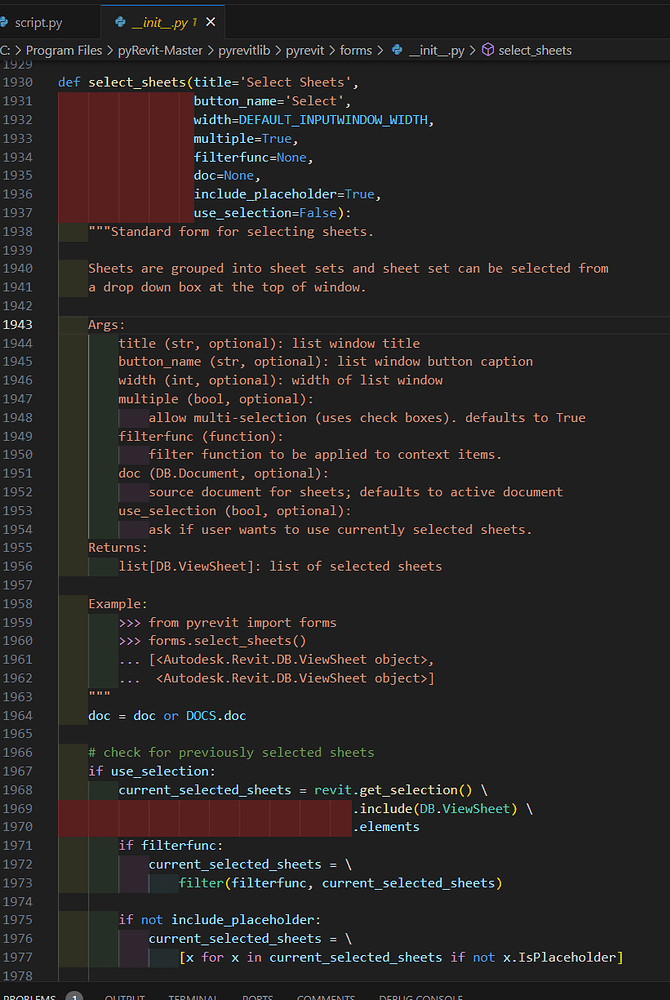This screenshot has width=670, height=1000.
Task: Open the Debug Console panel tab
Action: pos(420,996)
